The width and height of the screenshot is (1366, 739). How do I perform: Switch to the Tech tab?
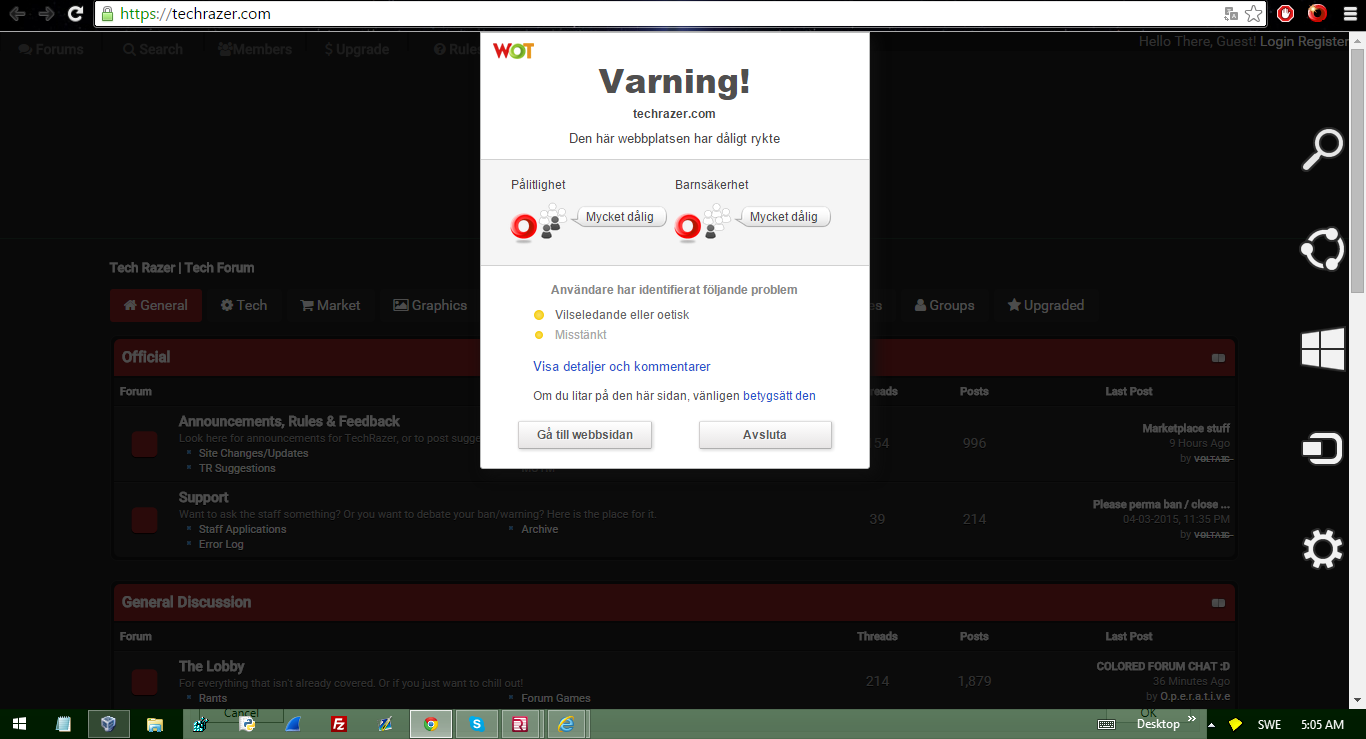[x=244, y=305]
